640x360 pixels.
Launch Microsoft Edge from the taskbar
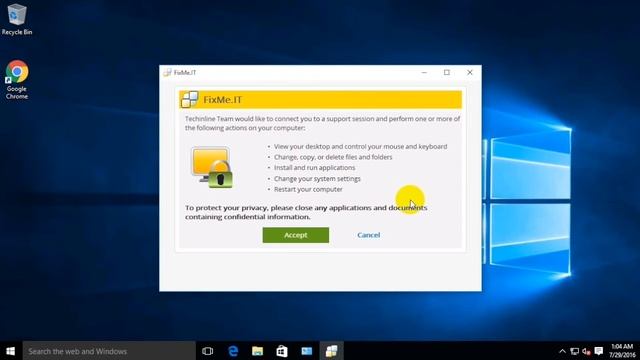[233, 351]
